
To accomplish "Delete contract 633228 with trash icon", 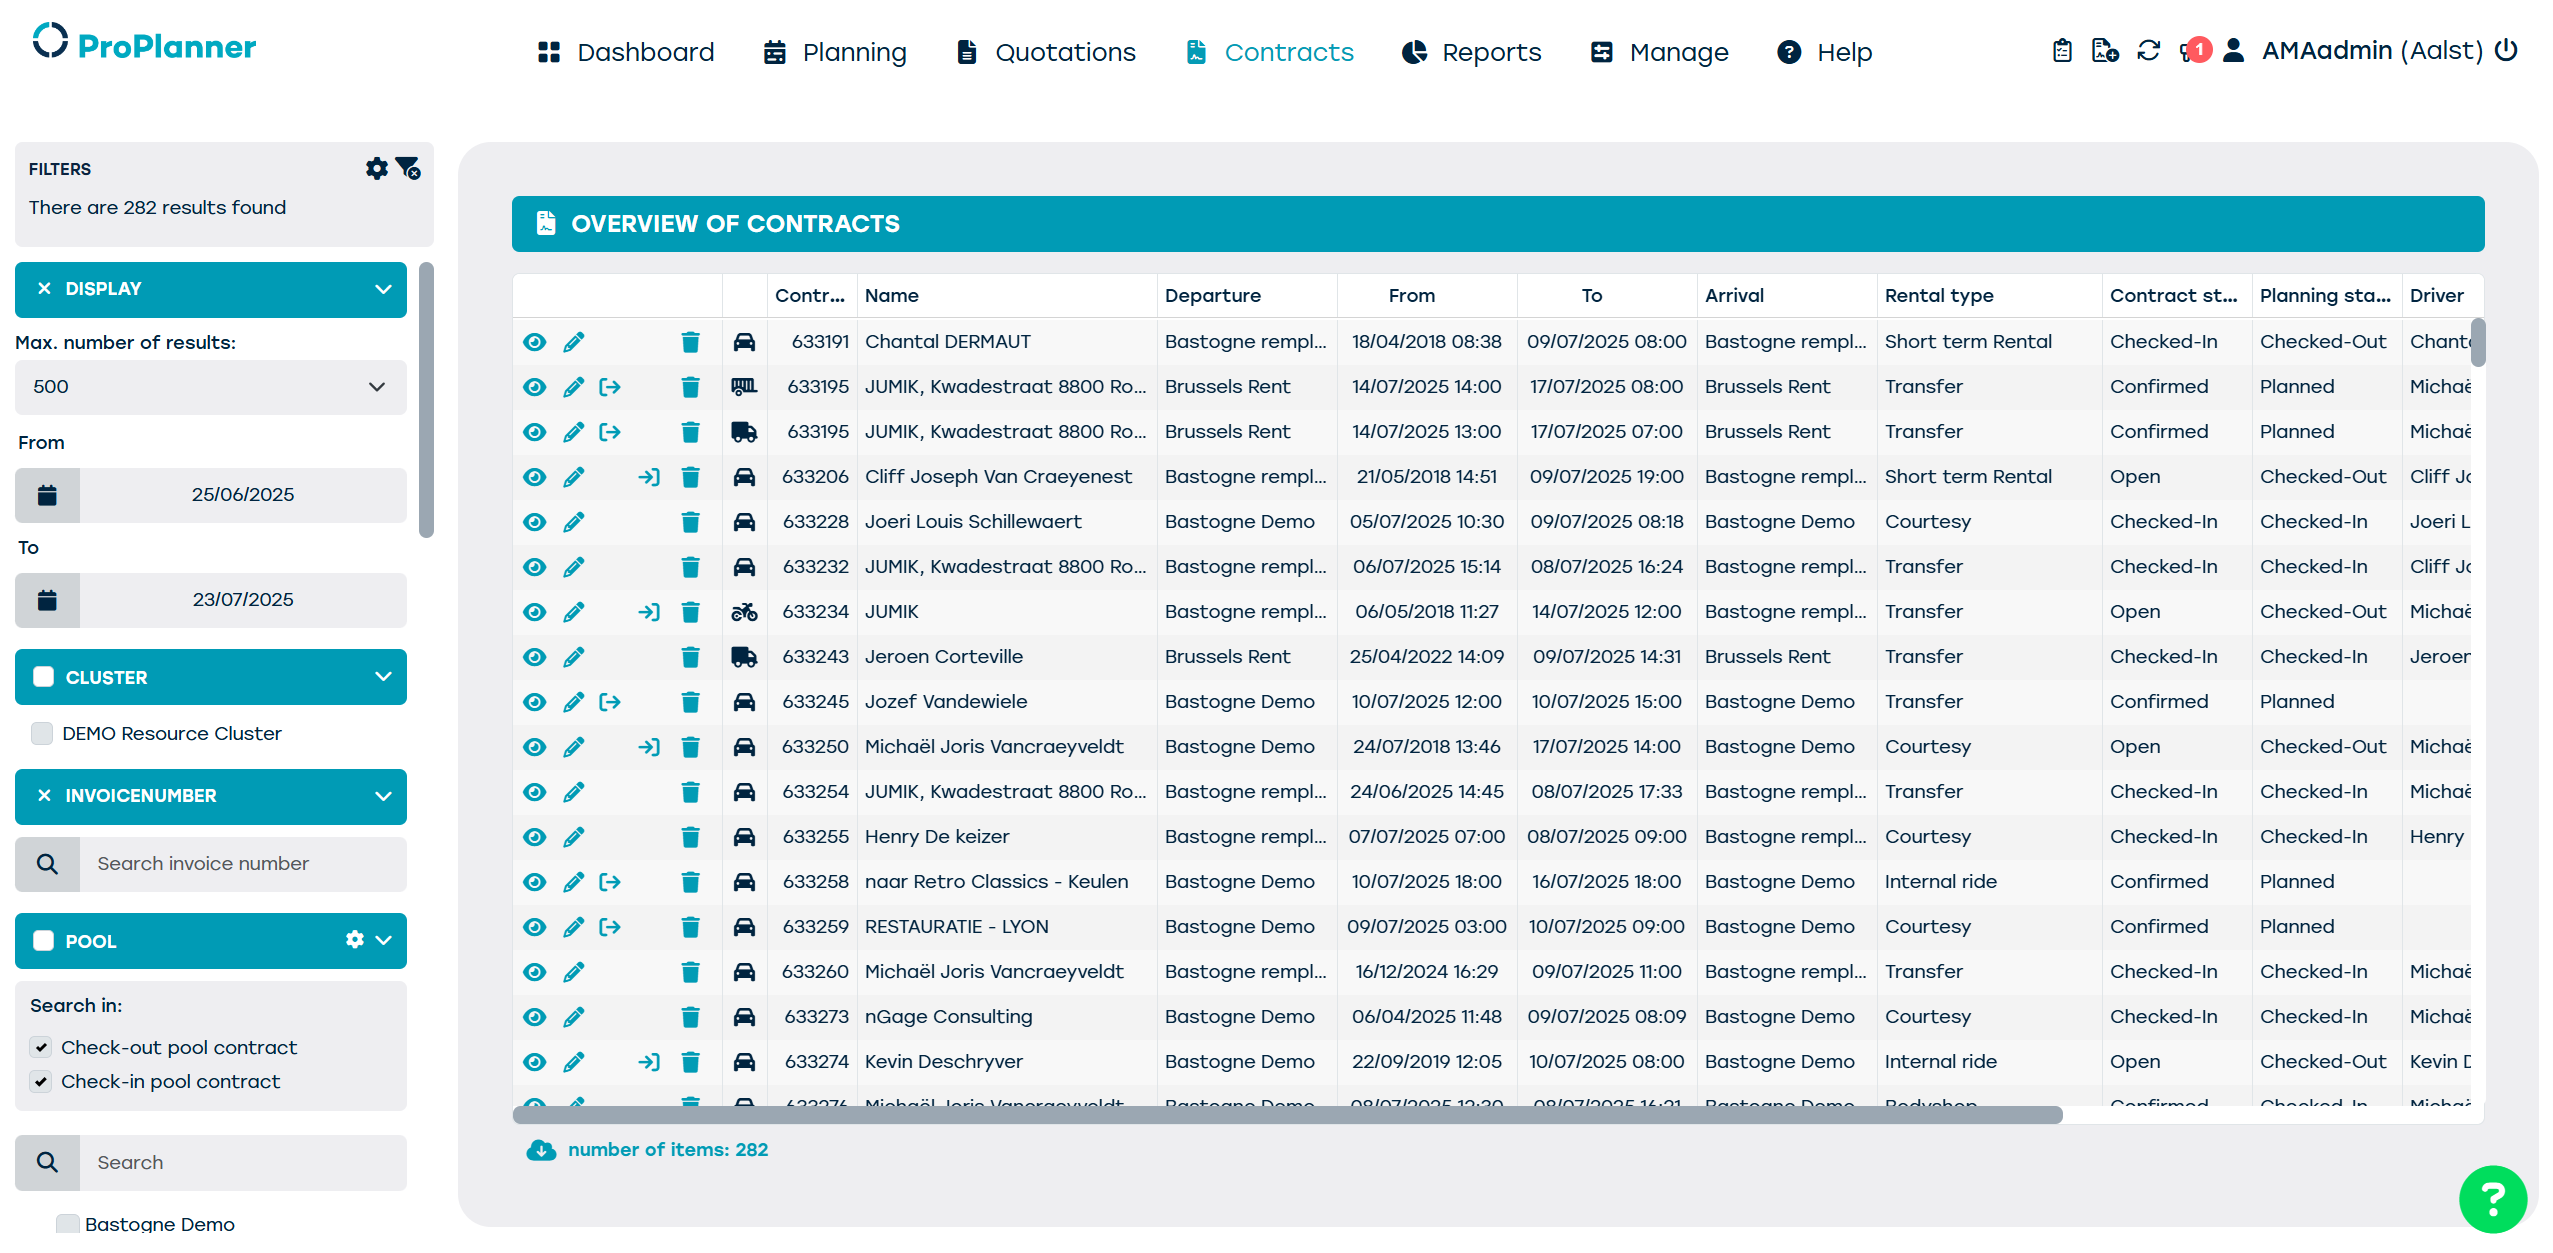I will pyautogui.click(x=690, y=522).
